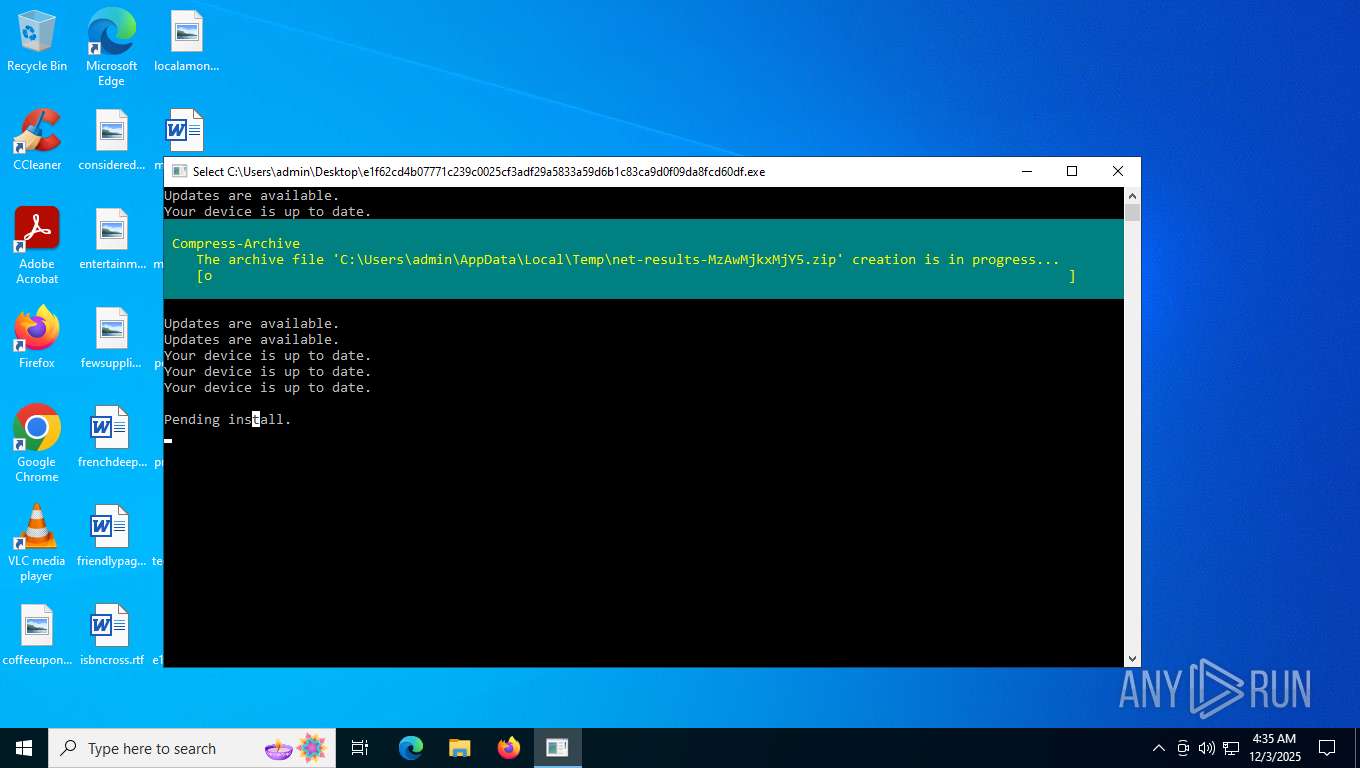The image size is (1360, 768).
Task: Select the localamon image file icon
Action: (x=186, y=42)
